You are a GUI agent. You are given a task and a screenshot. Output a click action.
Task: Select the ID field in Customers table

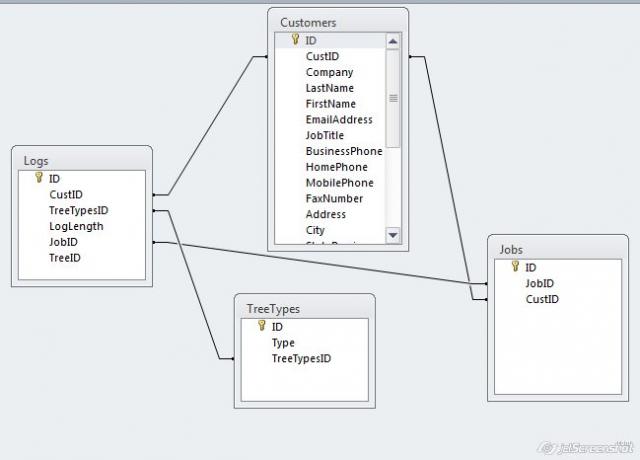pos(330,40)
